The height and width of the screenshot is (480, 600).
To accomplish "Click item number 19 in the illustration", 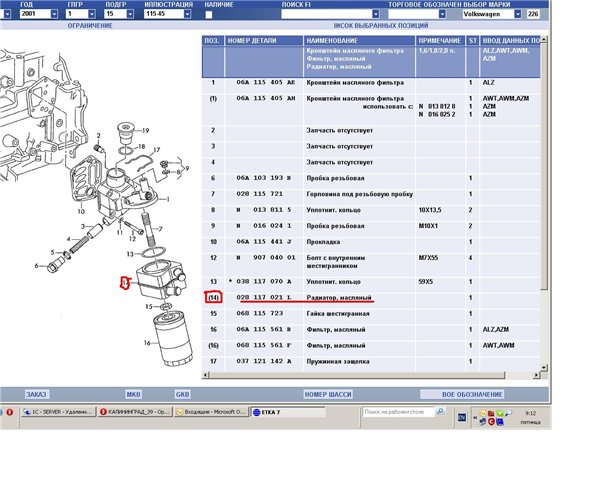I will click(x=145, y=131).
